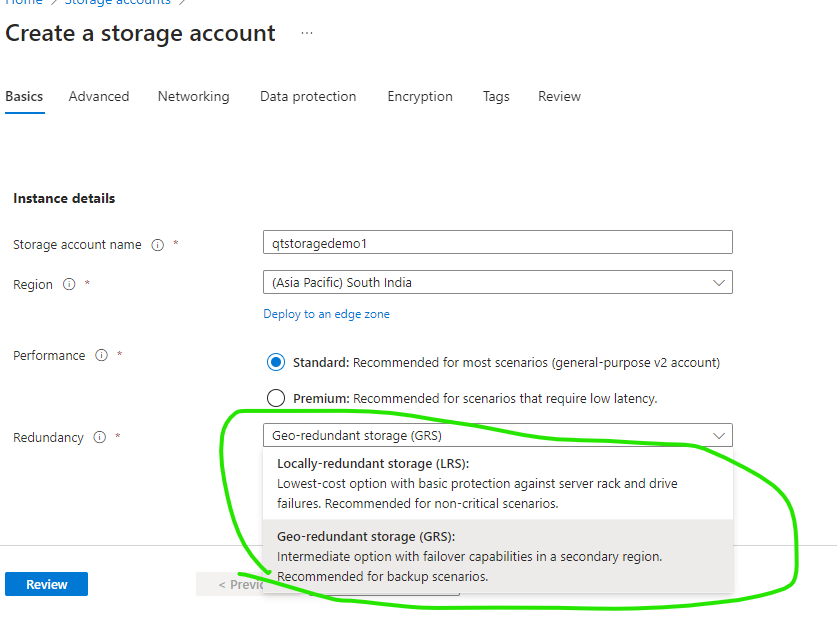
Task: Show info tooltip for Storage account name
Action: point(157,245)
